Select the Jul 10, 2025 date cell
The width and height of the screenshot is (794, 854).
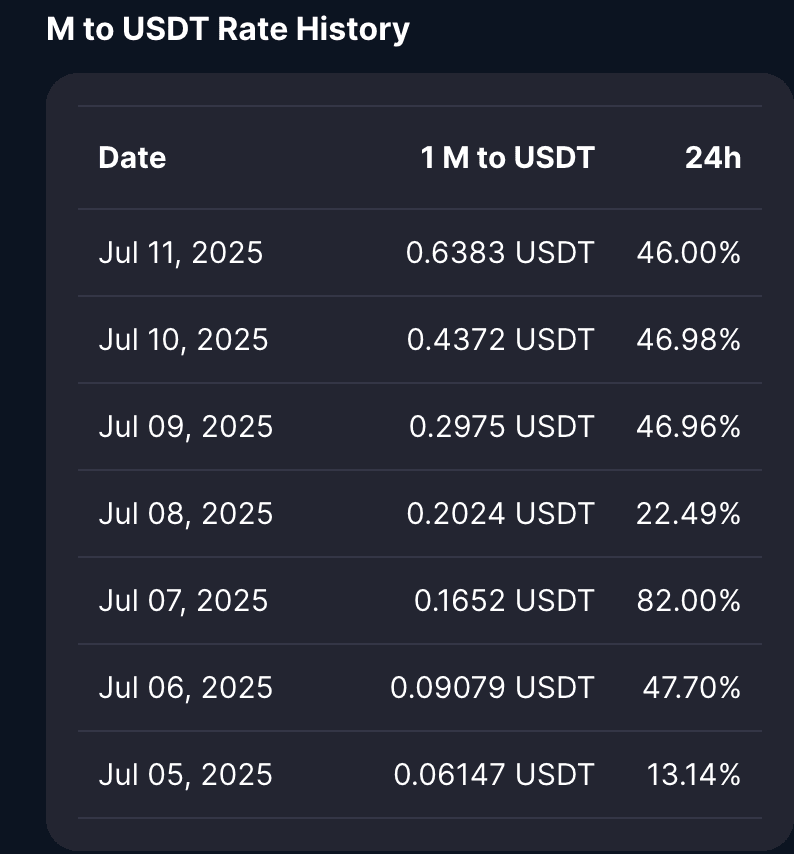[x=183, y=340]
